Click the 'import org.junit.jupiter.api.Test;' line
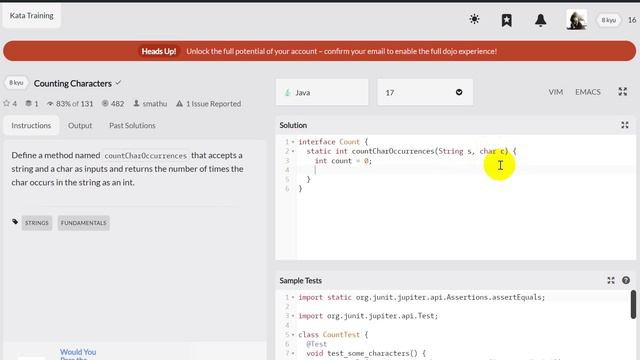 click(x=368, y=316)
